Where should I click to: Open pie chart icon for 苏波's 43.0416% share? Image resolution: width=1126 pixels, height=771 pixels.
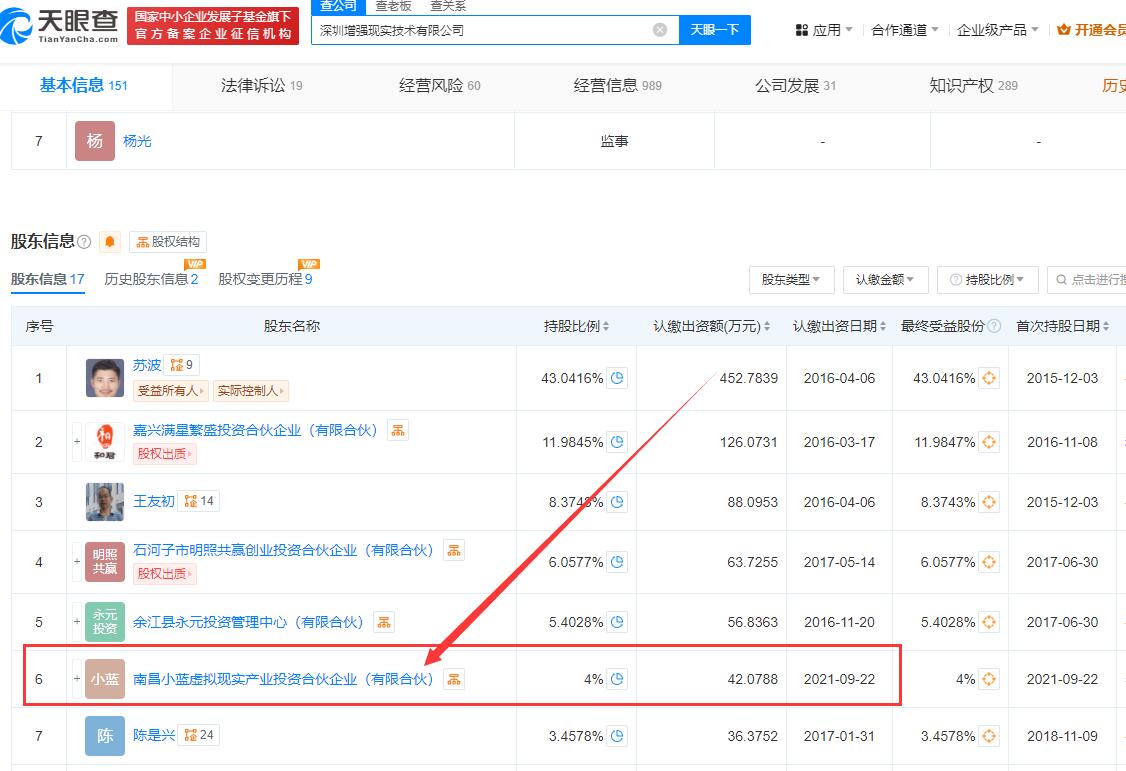[x=617, y=378]
